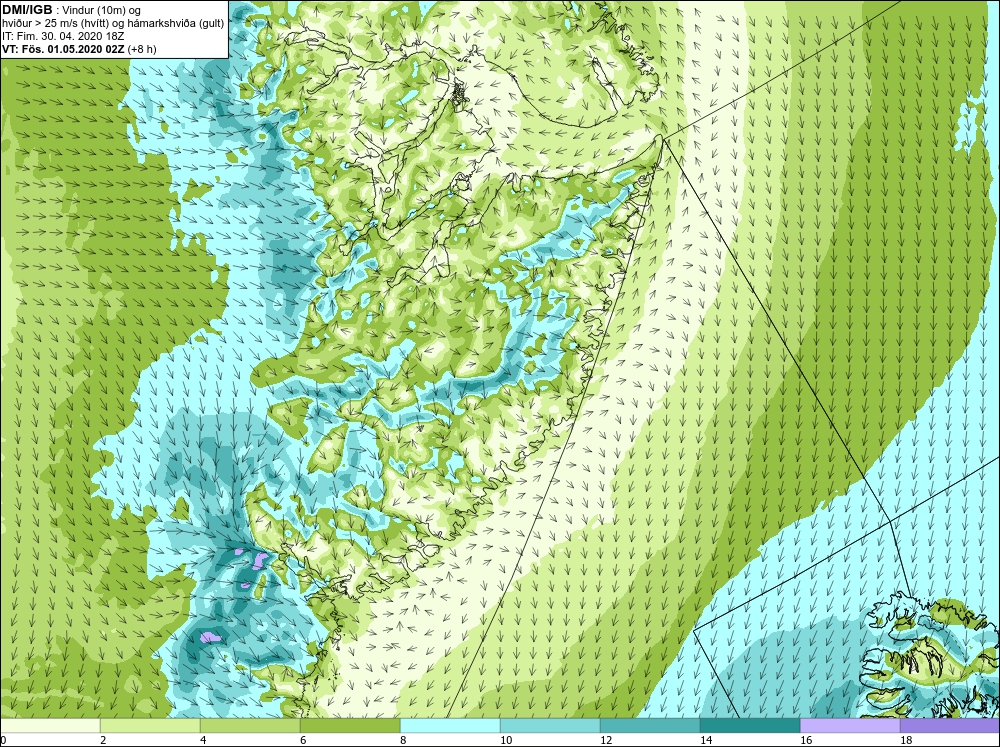Click the 6–8 m/s olive green legend swatch
The image size is (1000, 747).
[350, 726]
